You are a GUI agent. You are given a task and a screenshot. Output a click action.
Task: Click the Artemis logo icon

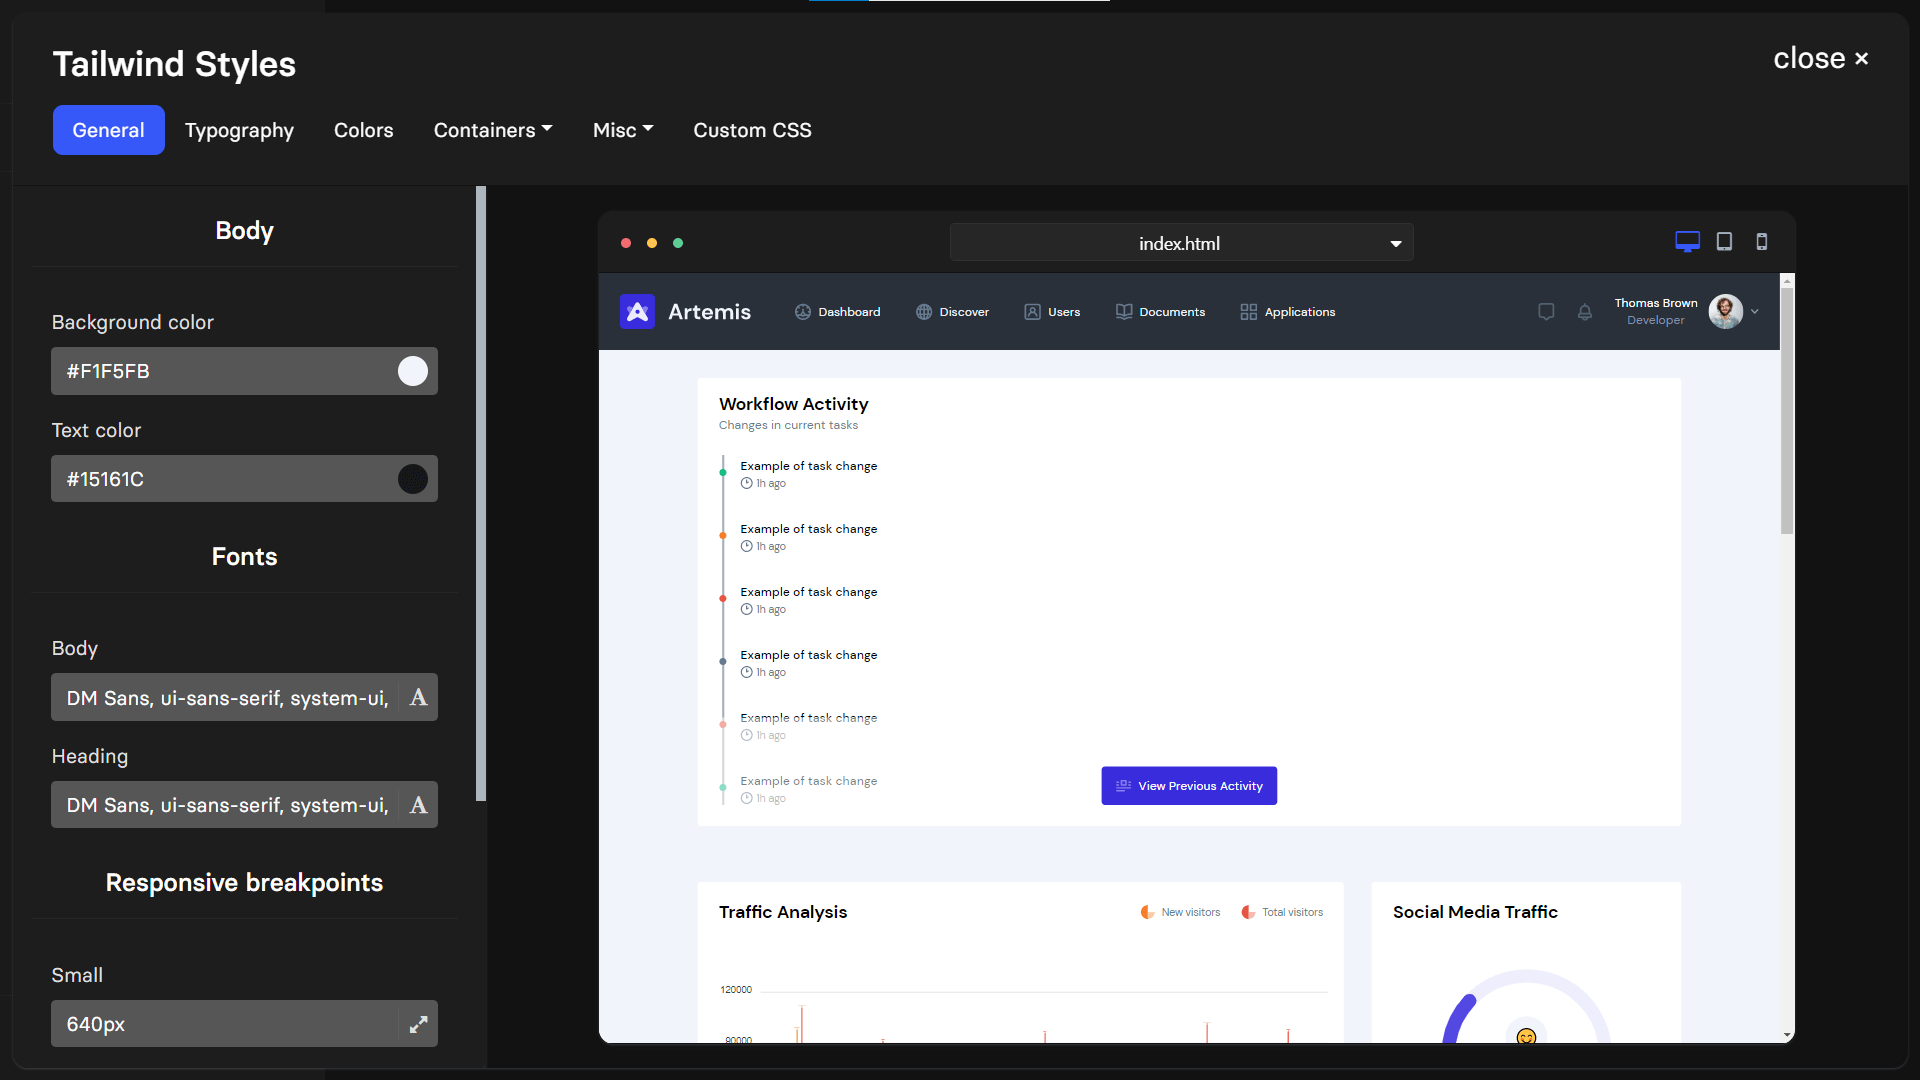click(637, 311)
